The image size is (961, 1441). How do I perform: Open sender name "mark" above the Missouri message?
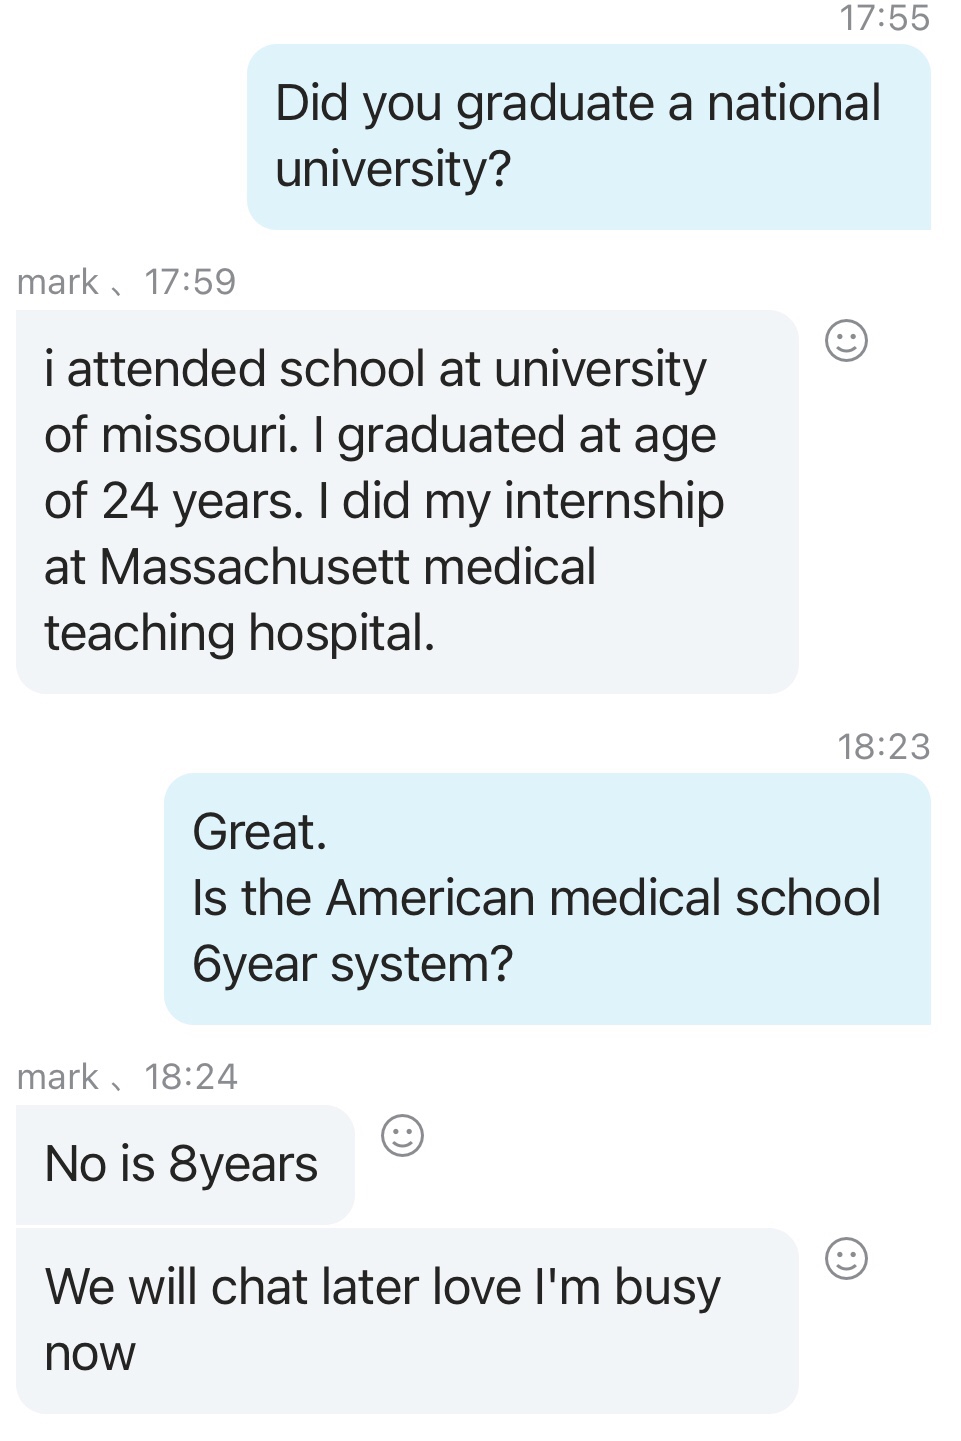tap(58, 282)
